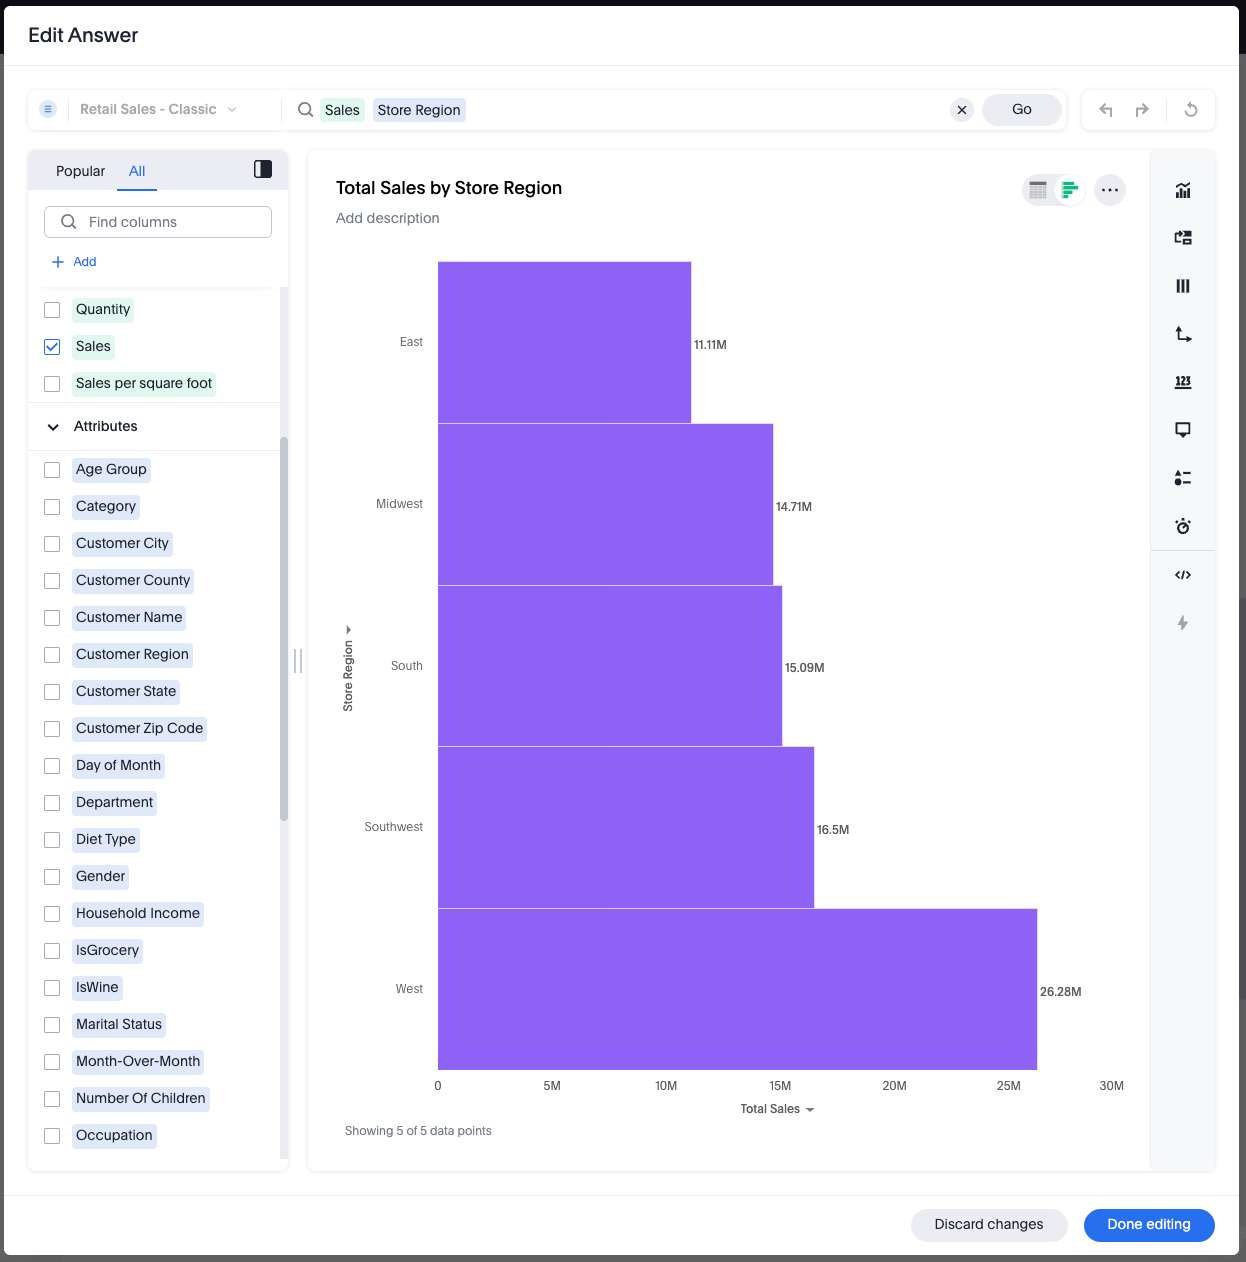Viewport: 1246px width, 1262px height.
Task: Enable the Customer Region checkbox
Action: click(x=52, y=655)
